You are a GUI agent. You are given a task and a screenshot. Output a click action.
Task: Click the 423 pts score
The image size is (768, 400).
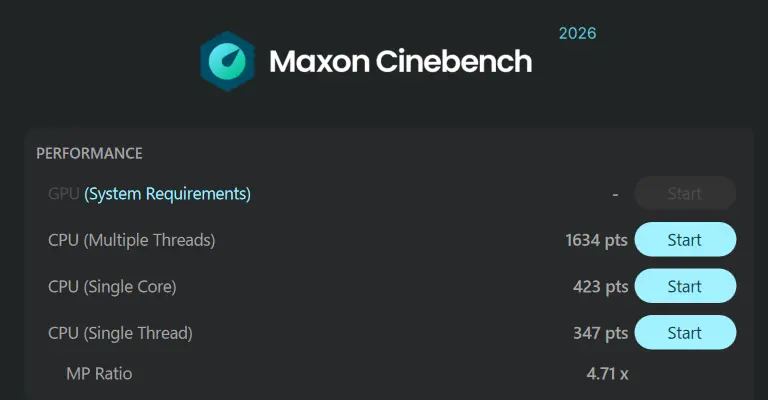point(600,287)
